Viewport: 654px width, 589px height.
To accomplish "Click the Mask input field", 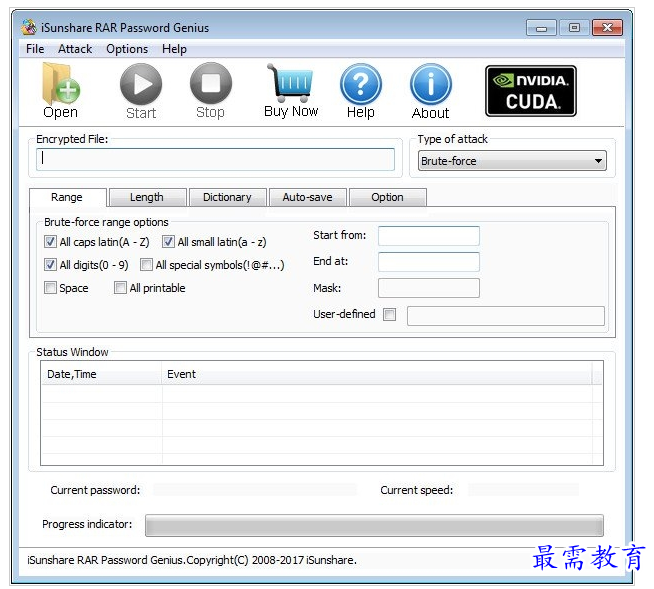I will click(429, 288).
